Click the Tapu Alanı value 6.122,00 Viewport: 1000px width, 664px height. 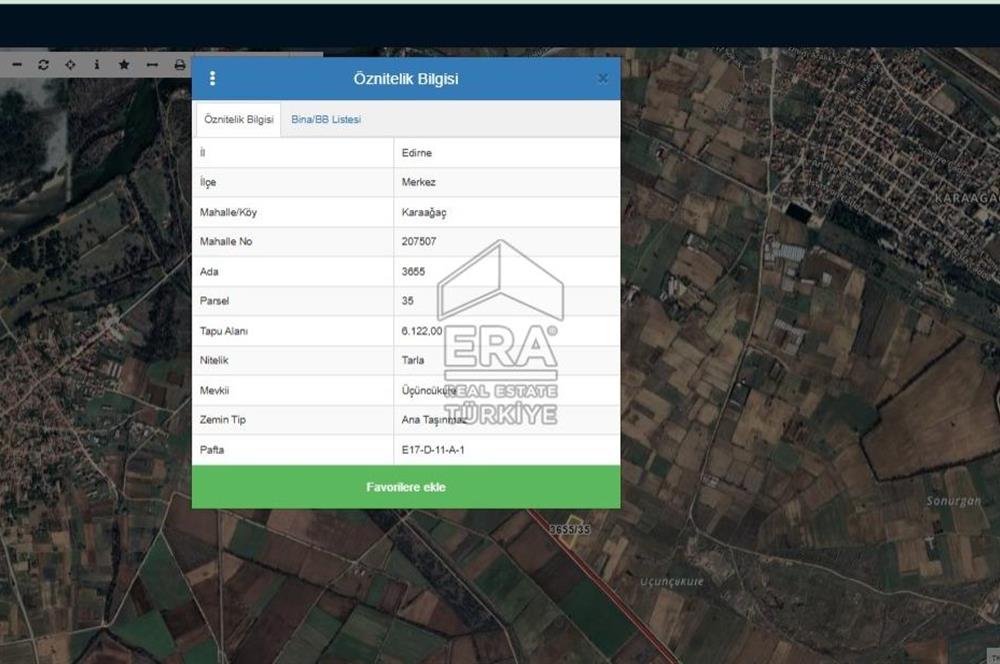[422, 331]
